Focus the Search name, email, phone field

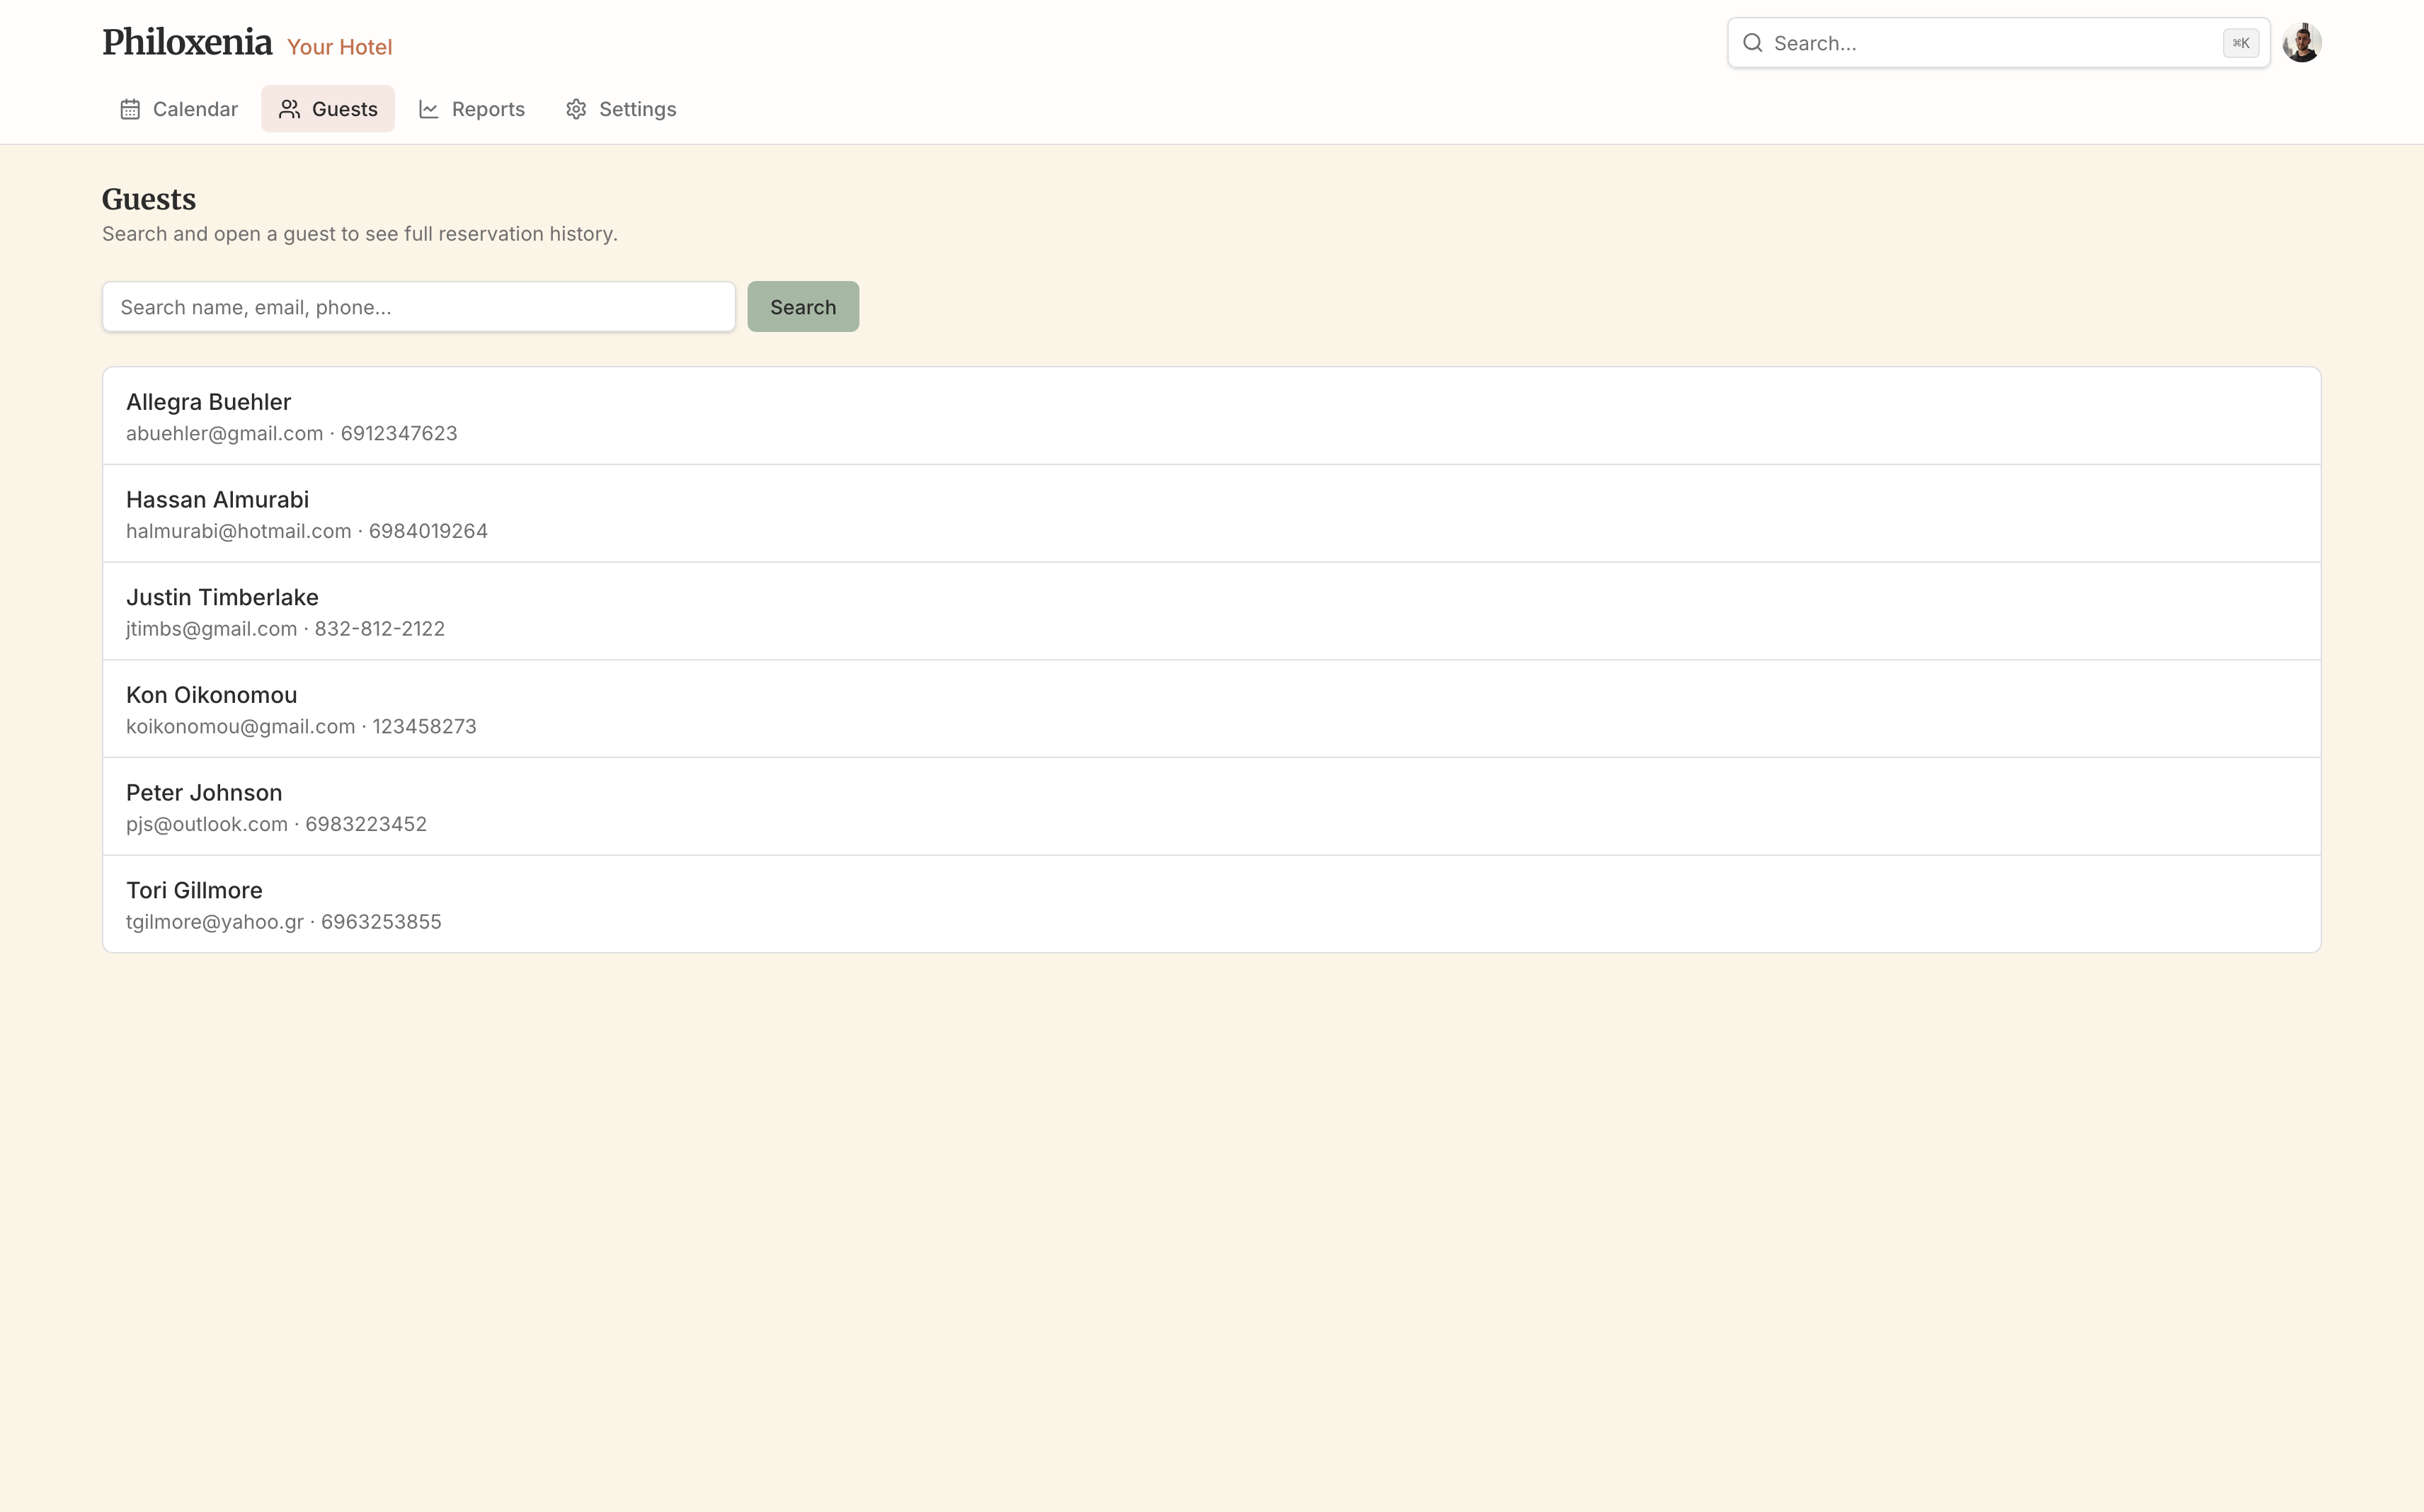tap(419, 307)
